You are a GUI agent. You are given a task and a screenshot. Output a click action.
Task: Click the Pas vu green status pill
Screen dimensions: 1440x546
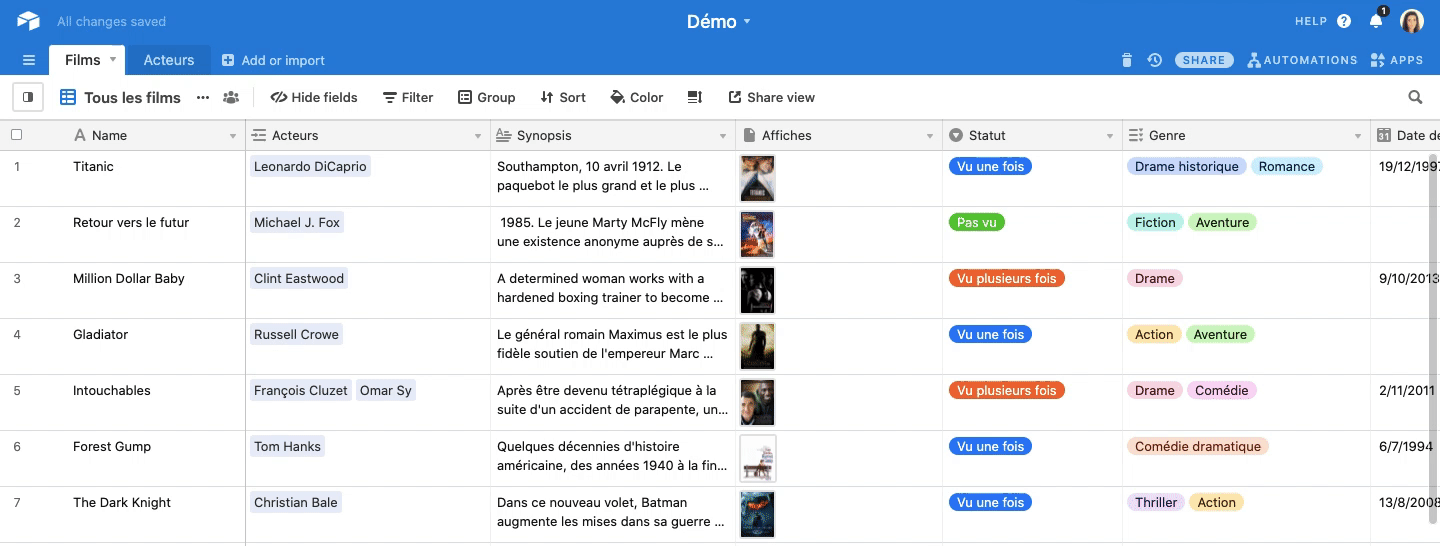click(977, 223)
